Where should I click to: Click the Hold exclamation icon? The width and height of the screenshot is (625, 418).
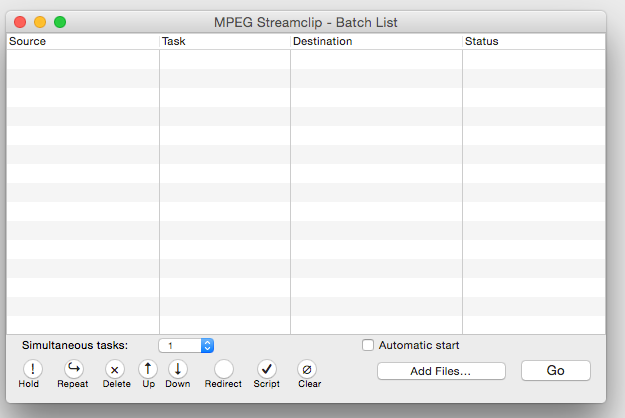click(x=33, y=369)
